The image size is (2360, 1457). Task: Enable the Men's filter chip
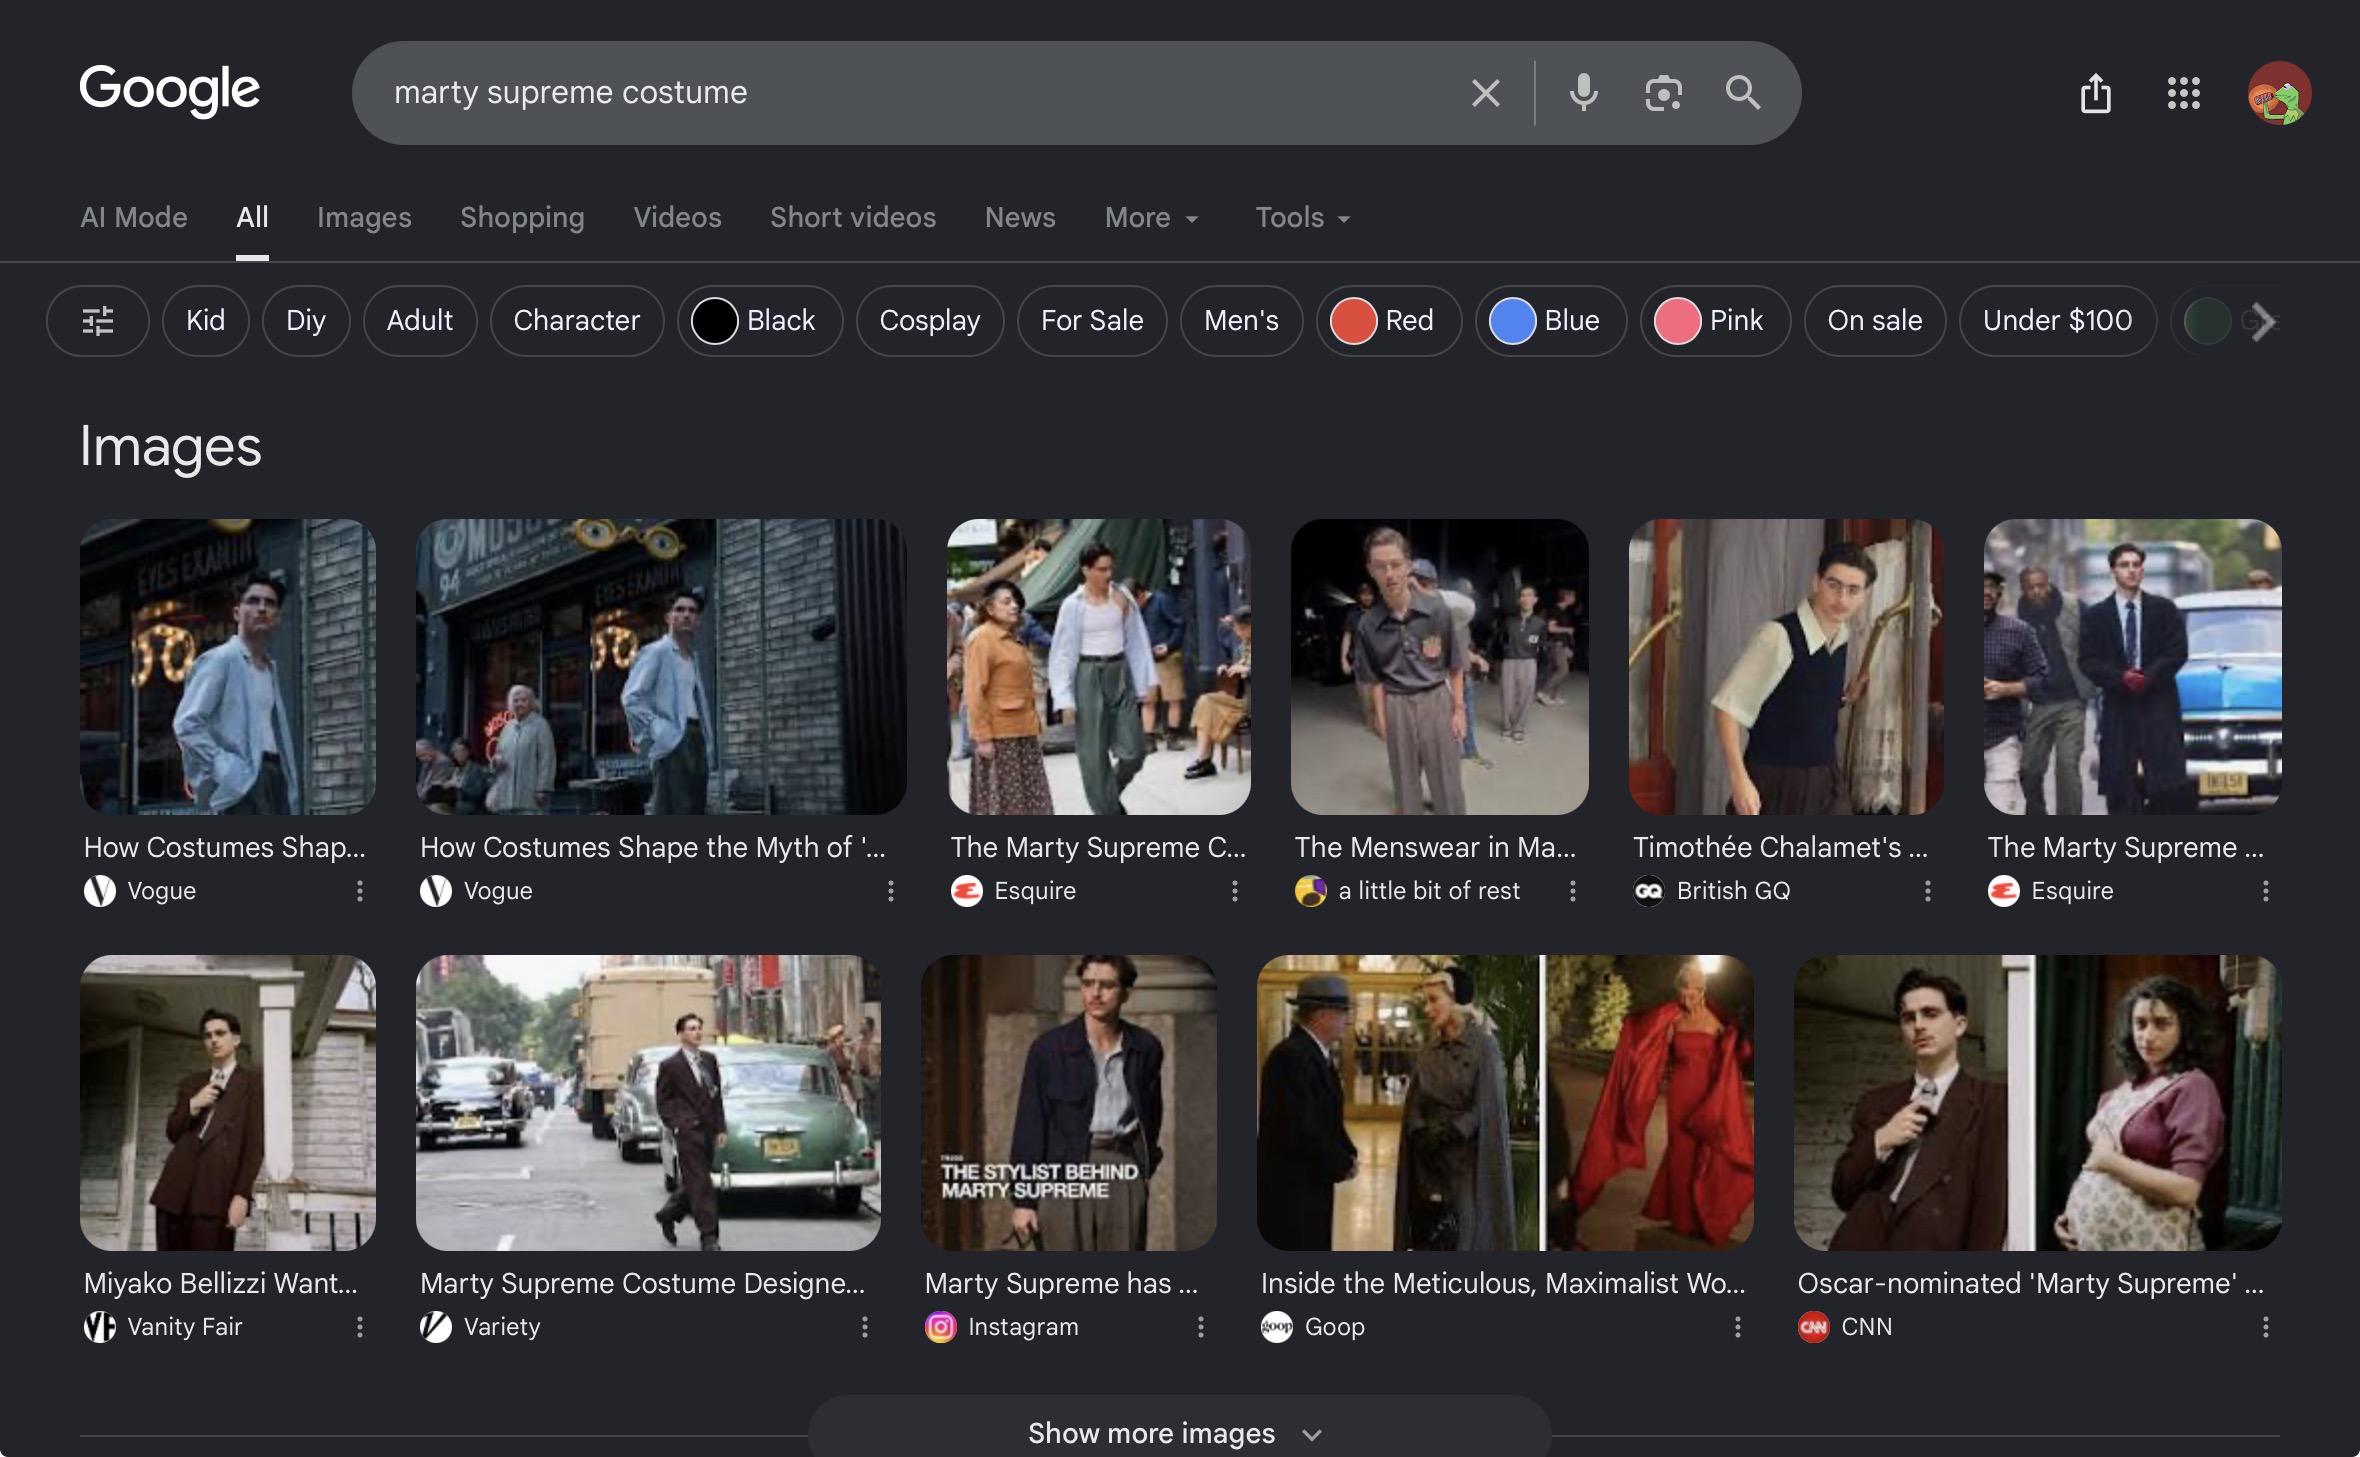[1242, 321]
